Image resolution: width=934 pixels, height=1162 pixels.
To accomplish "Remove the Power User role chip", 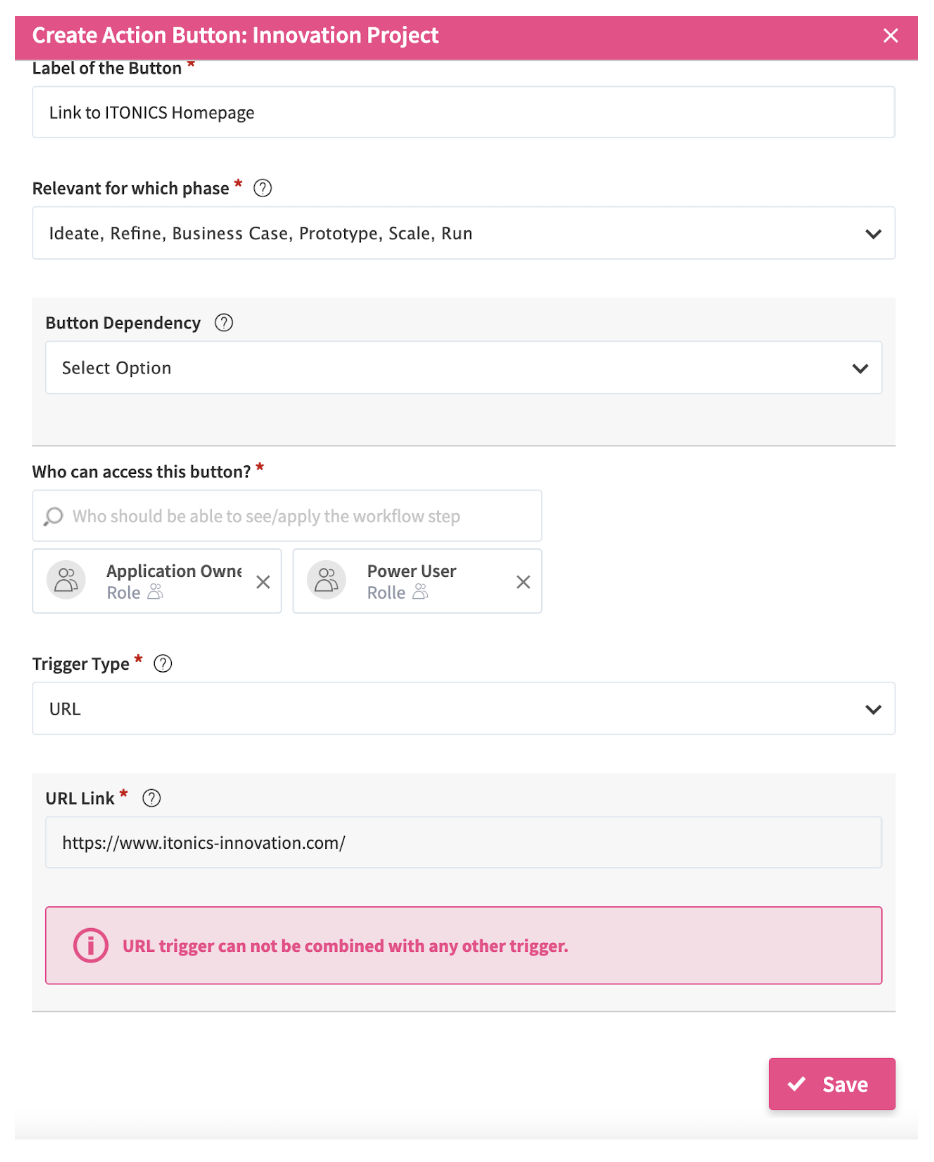I will coord(523,582).
